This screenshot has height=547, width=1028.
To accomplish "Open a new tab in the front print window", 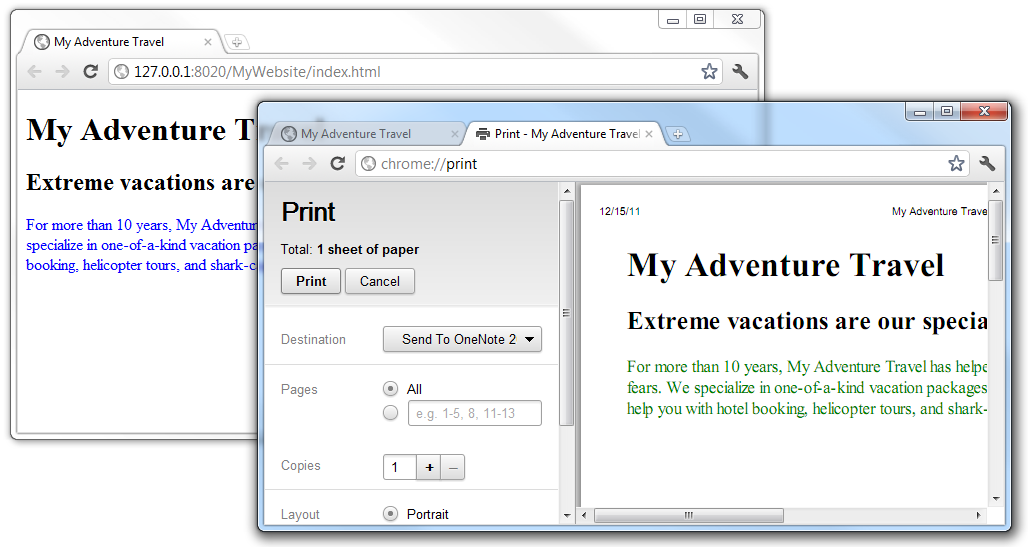I will (678, 134).
